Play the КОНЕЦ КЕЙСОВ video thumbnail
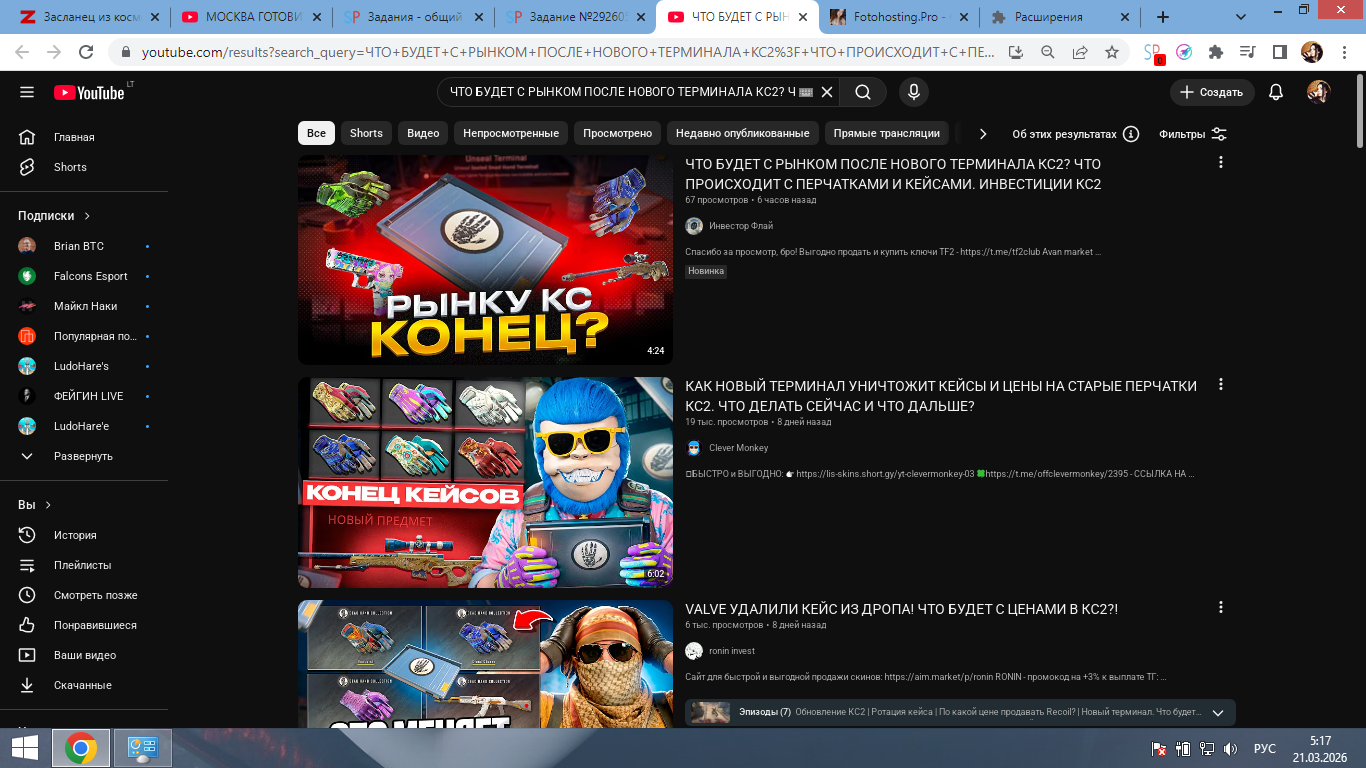 [x=485, y=482]
